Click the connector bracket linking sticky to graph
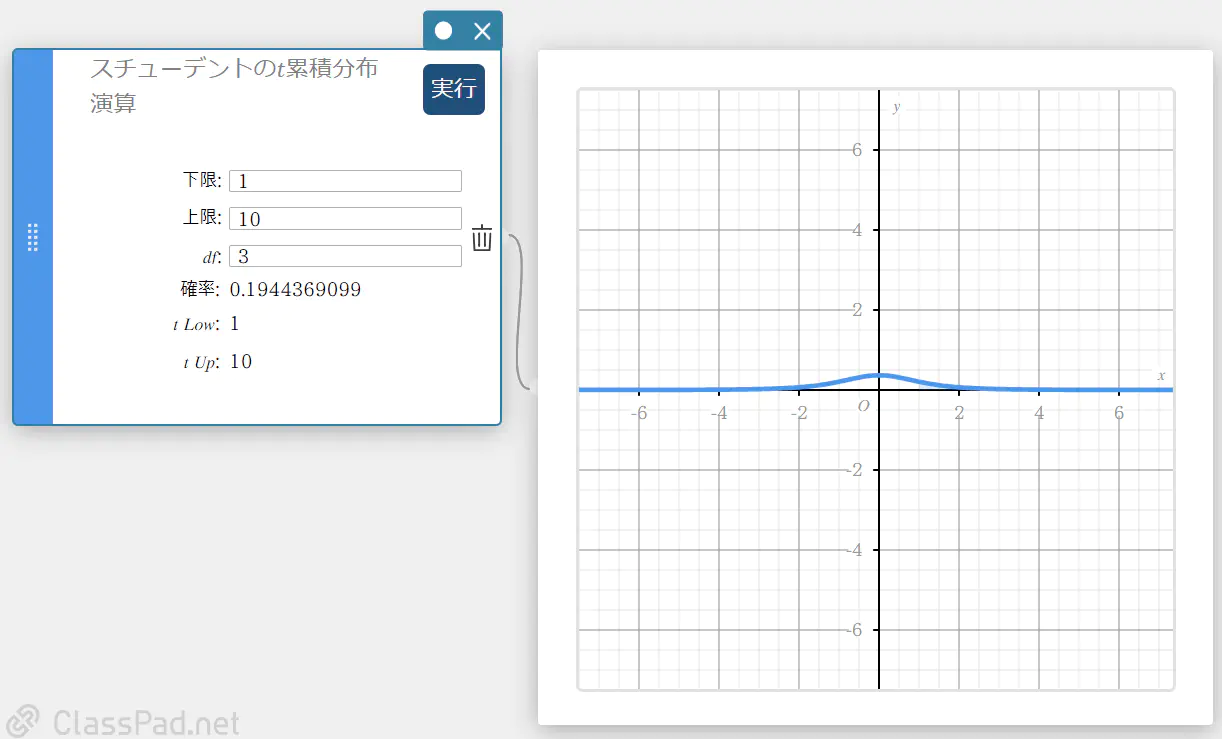The height and width of the screenshot is (739, 1222). (517, 312)
